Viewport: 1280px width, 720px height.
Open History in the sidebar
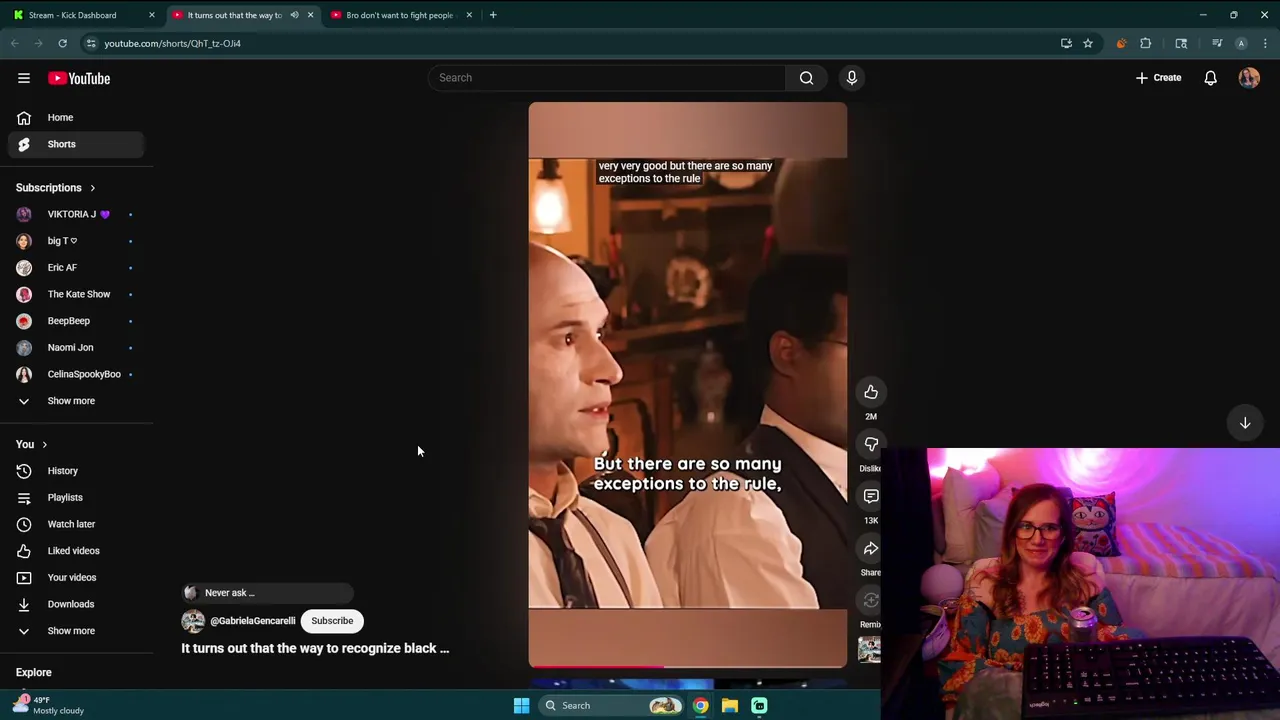coord(77,471)
